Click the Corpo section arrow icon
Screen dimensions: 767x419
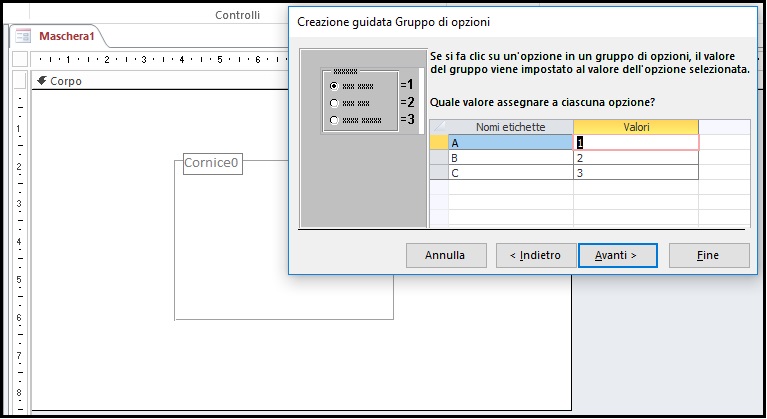pyautogui.click(x=42, y=80)
